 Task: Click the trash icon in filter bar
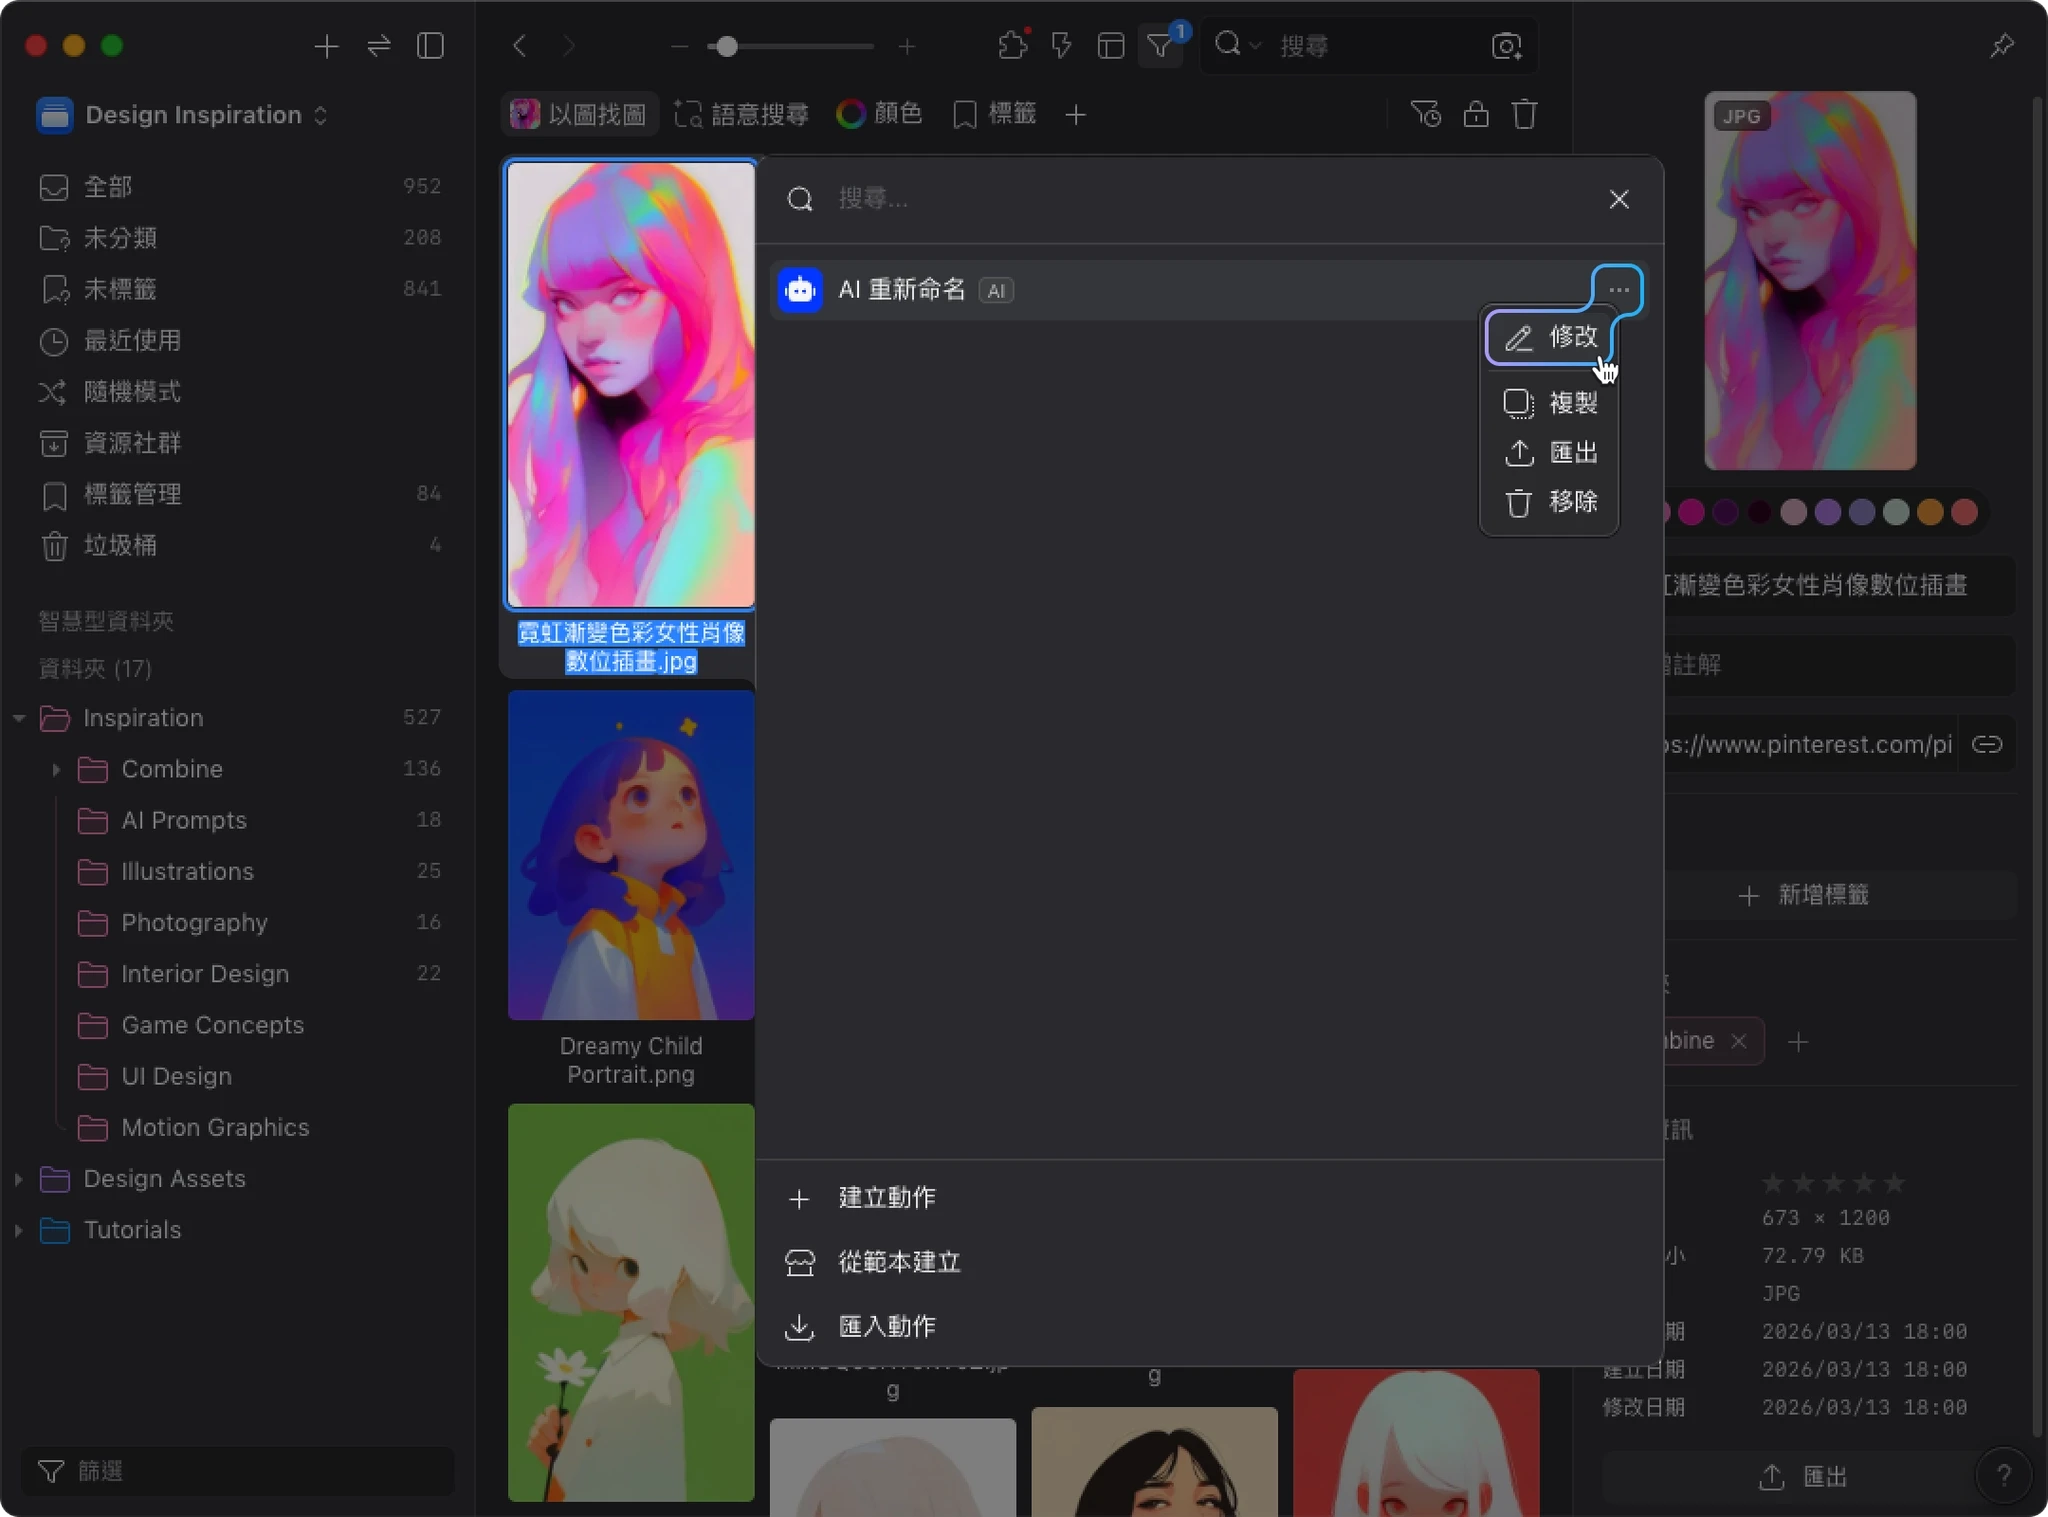point(1524,114)
